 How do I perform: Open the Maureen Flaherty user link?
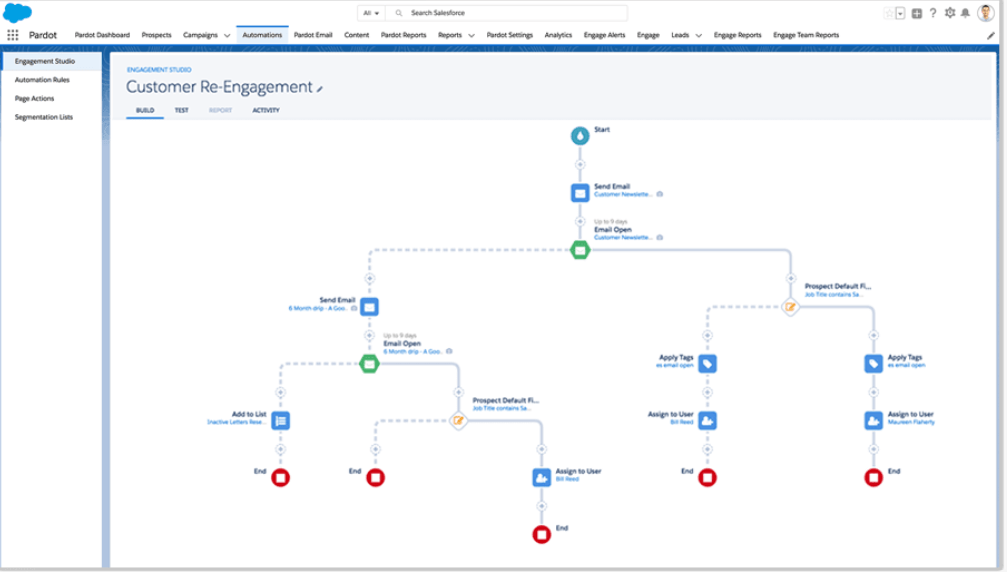coord(911,422)
